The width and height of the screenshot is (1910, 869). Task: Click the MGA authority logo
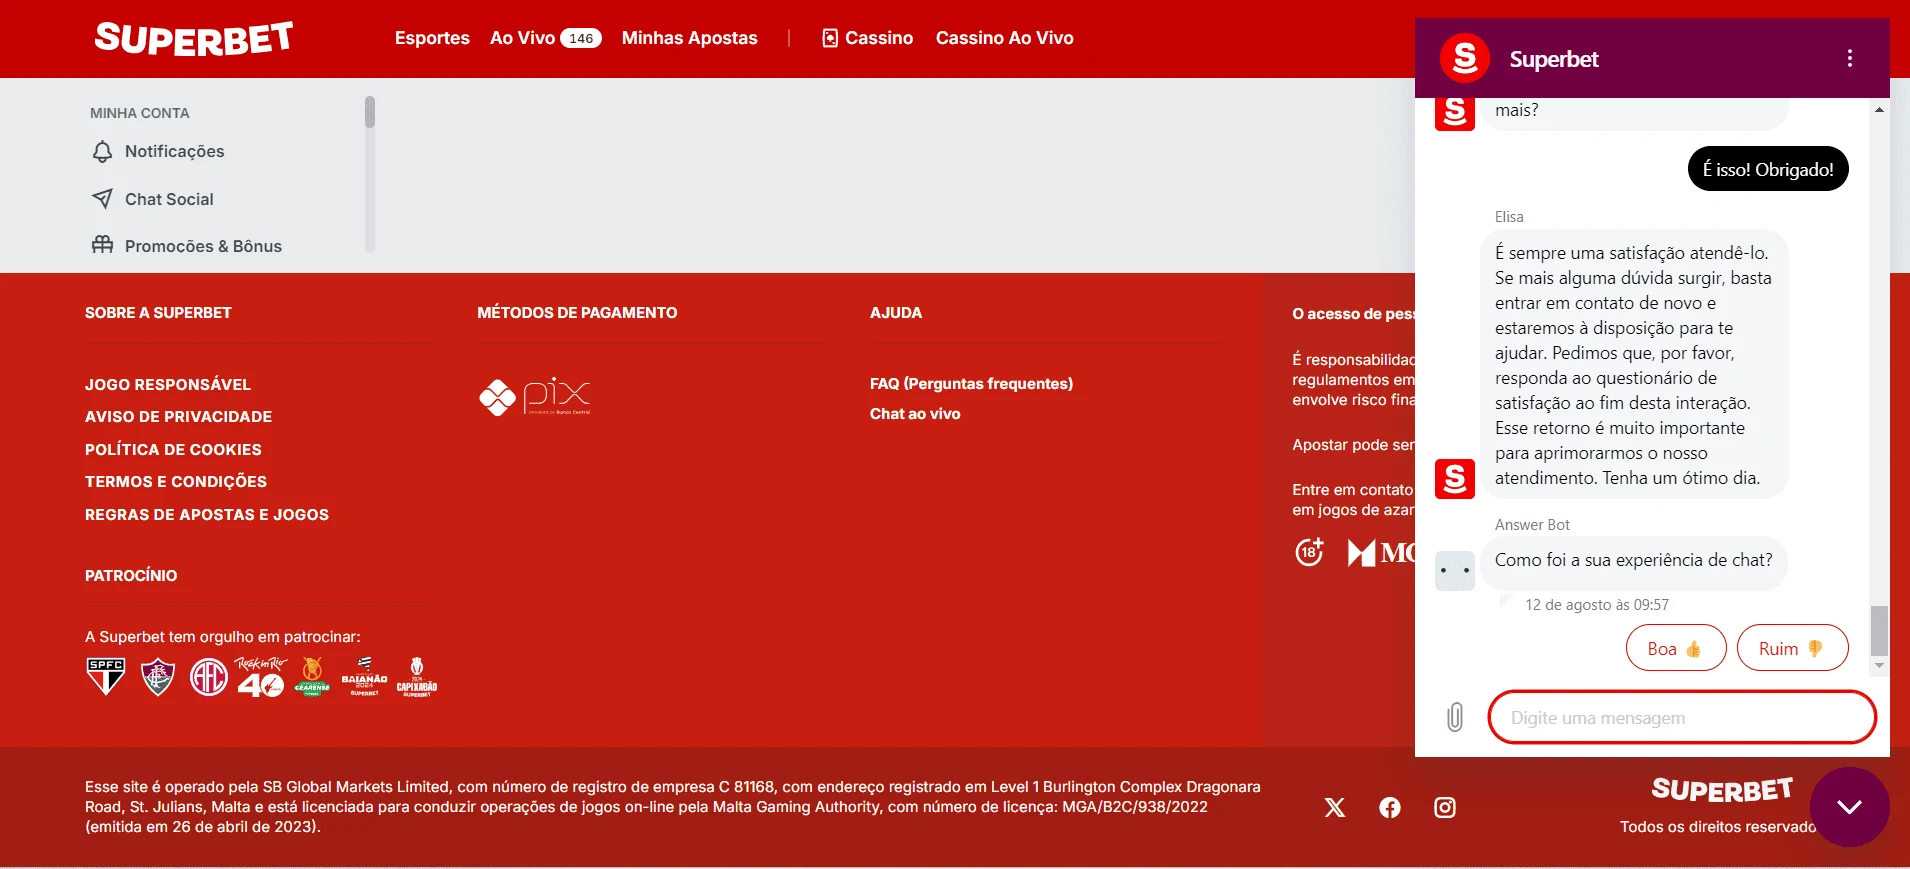[1381, 553]
